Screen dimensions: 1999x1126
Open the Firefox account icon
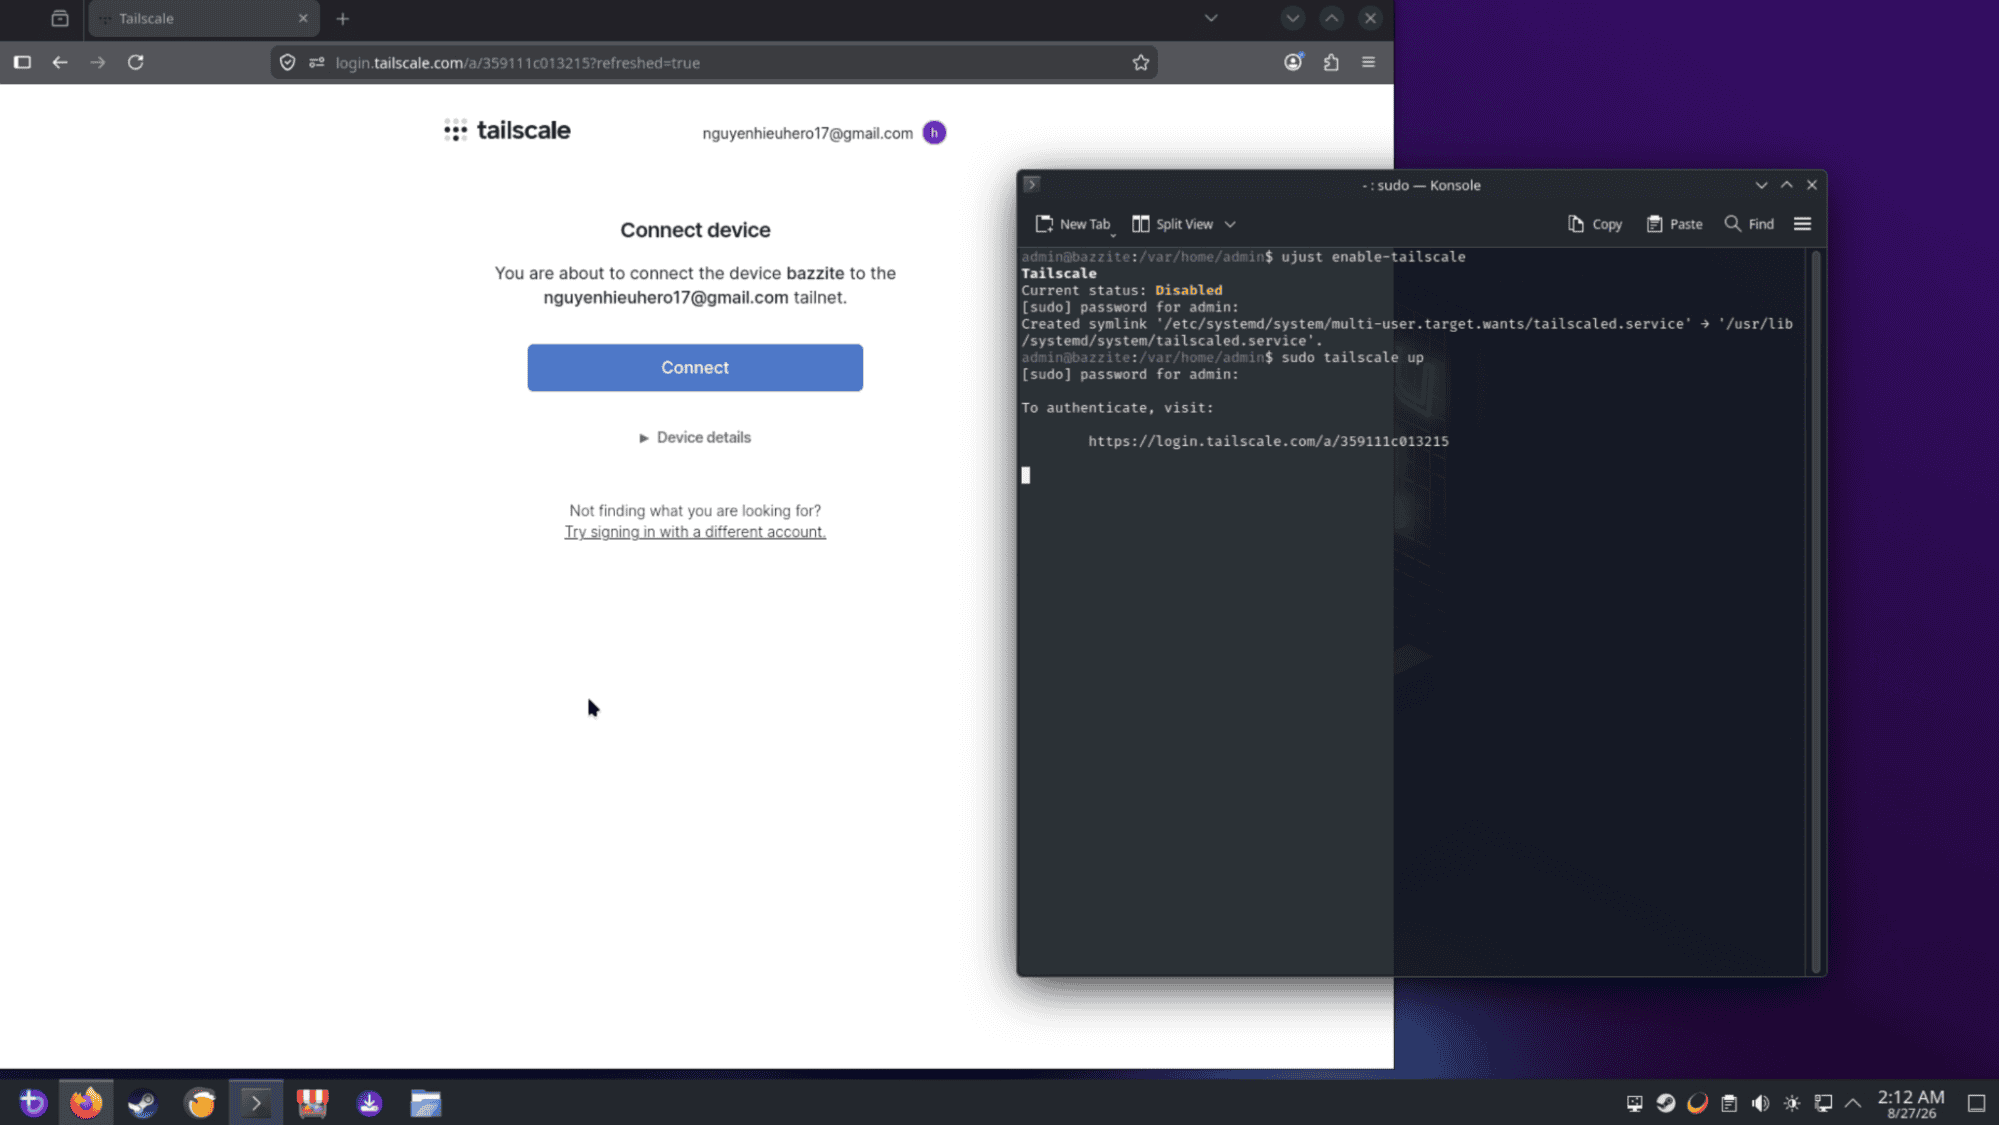1293,62
